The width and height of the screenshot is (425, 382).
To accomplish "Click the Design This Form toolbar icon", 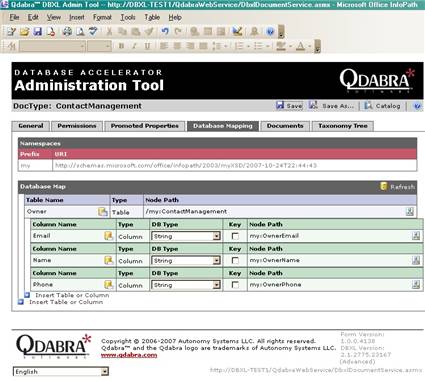I will (237, 32).
